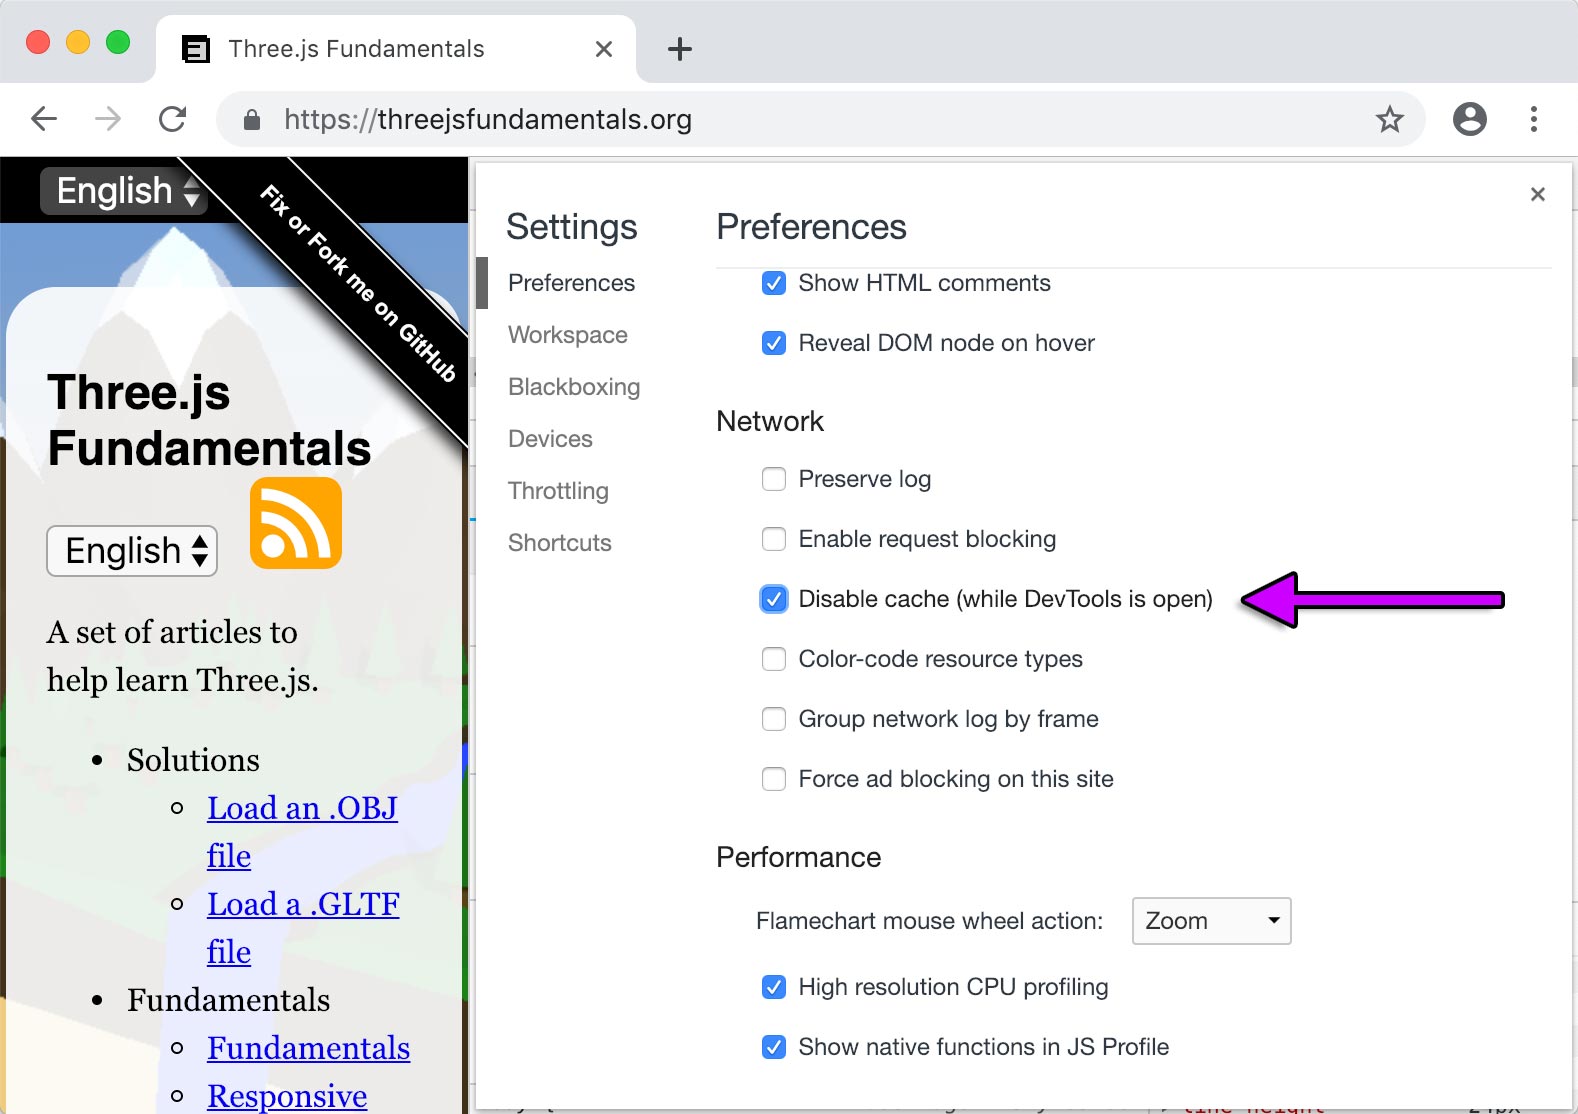Open Flamechart mouse wheel action dropdown

pos(1210,921)
